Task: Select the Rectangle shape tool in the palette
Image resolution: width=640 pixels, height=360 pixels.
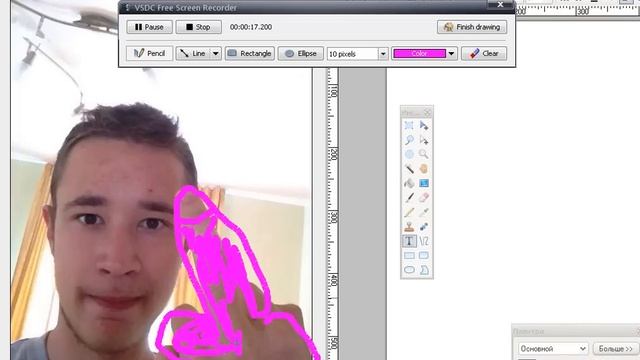Action: 409,256
